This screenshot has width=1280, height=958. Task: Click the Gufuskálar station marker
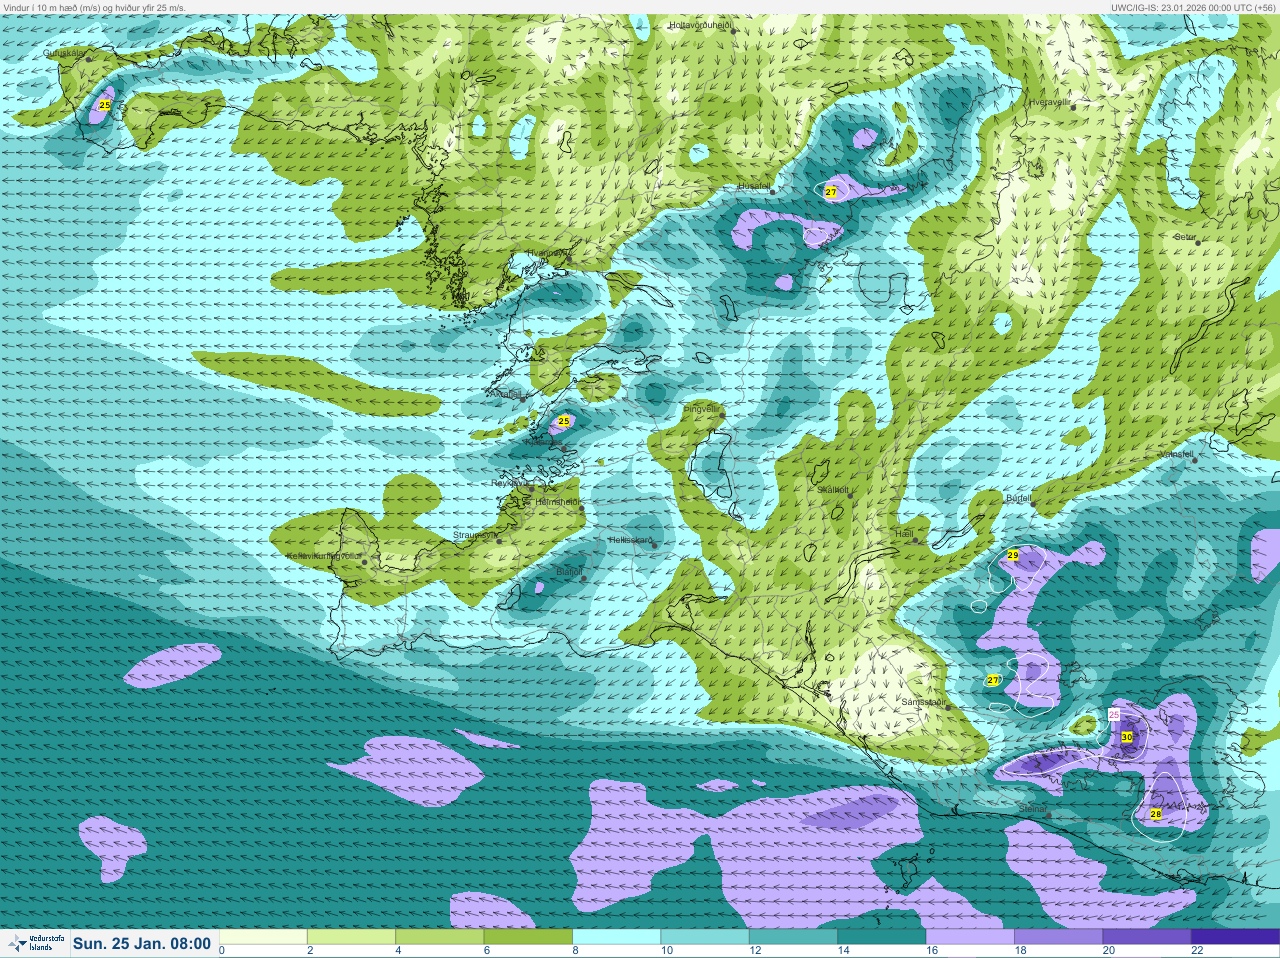pos(89,59)
